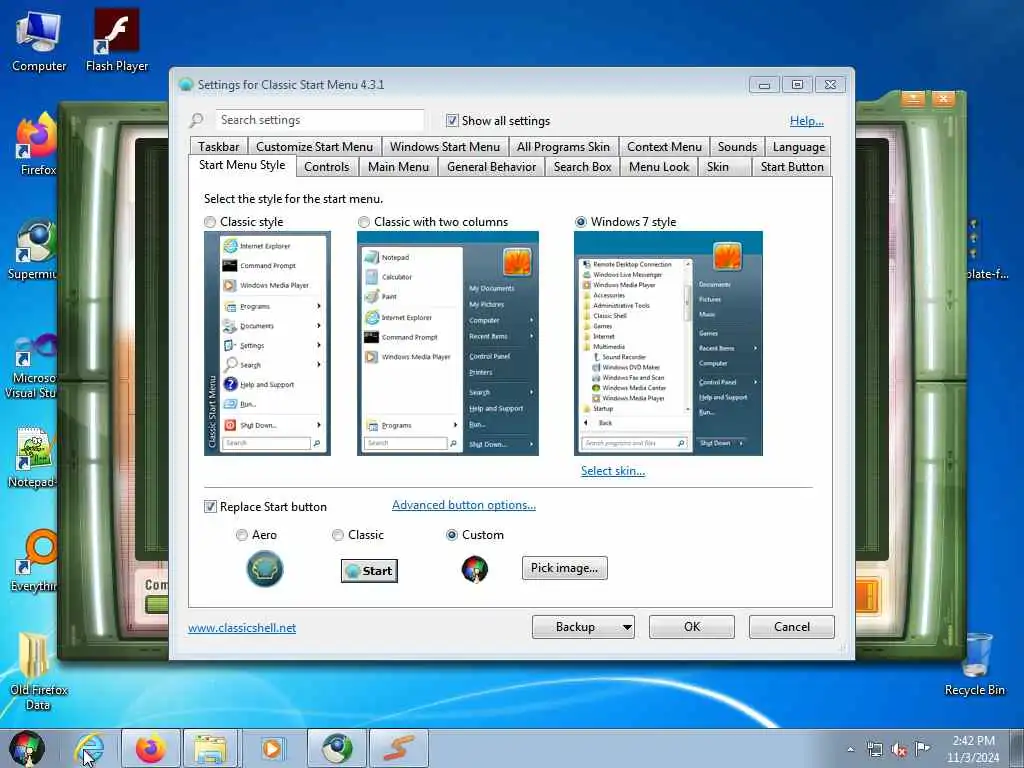The height and width of the screenshot is (768, 1024).
Task: Click the muted volume tray icon
Action: (x=899, y=750)
